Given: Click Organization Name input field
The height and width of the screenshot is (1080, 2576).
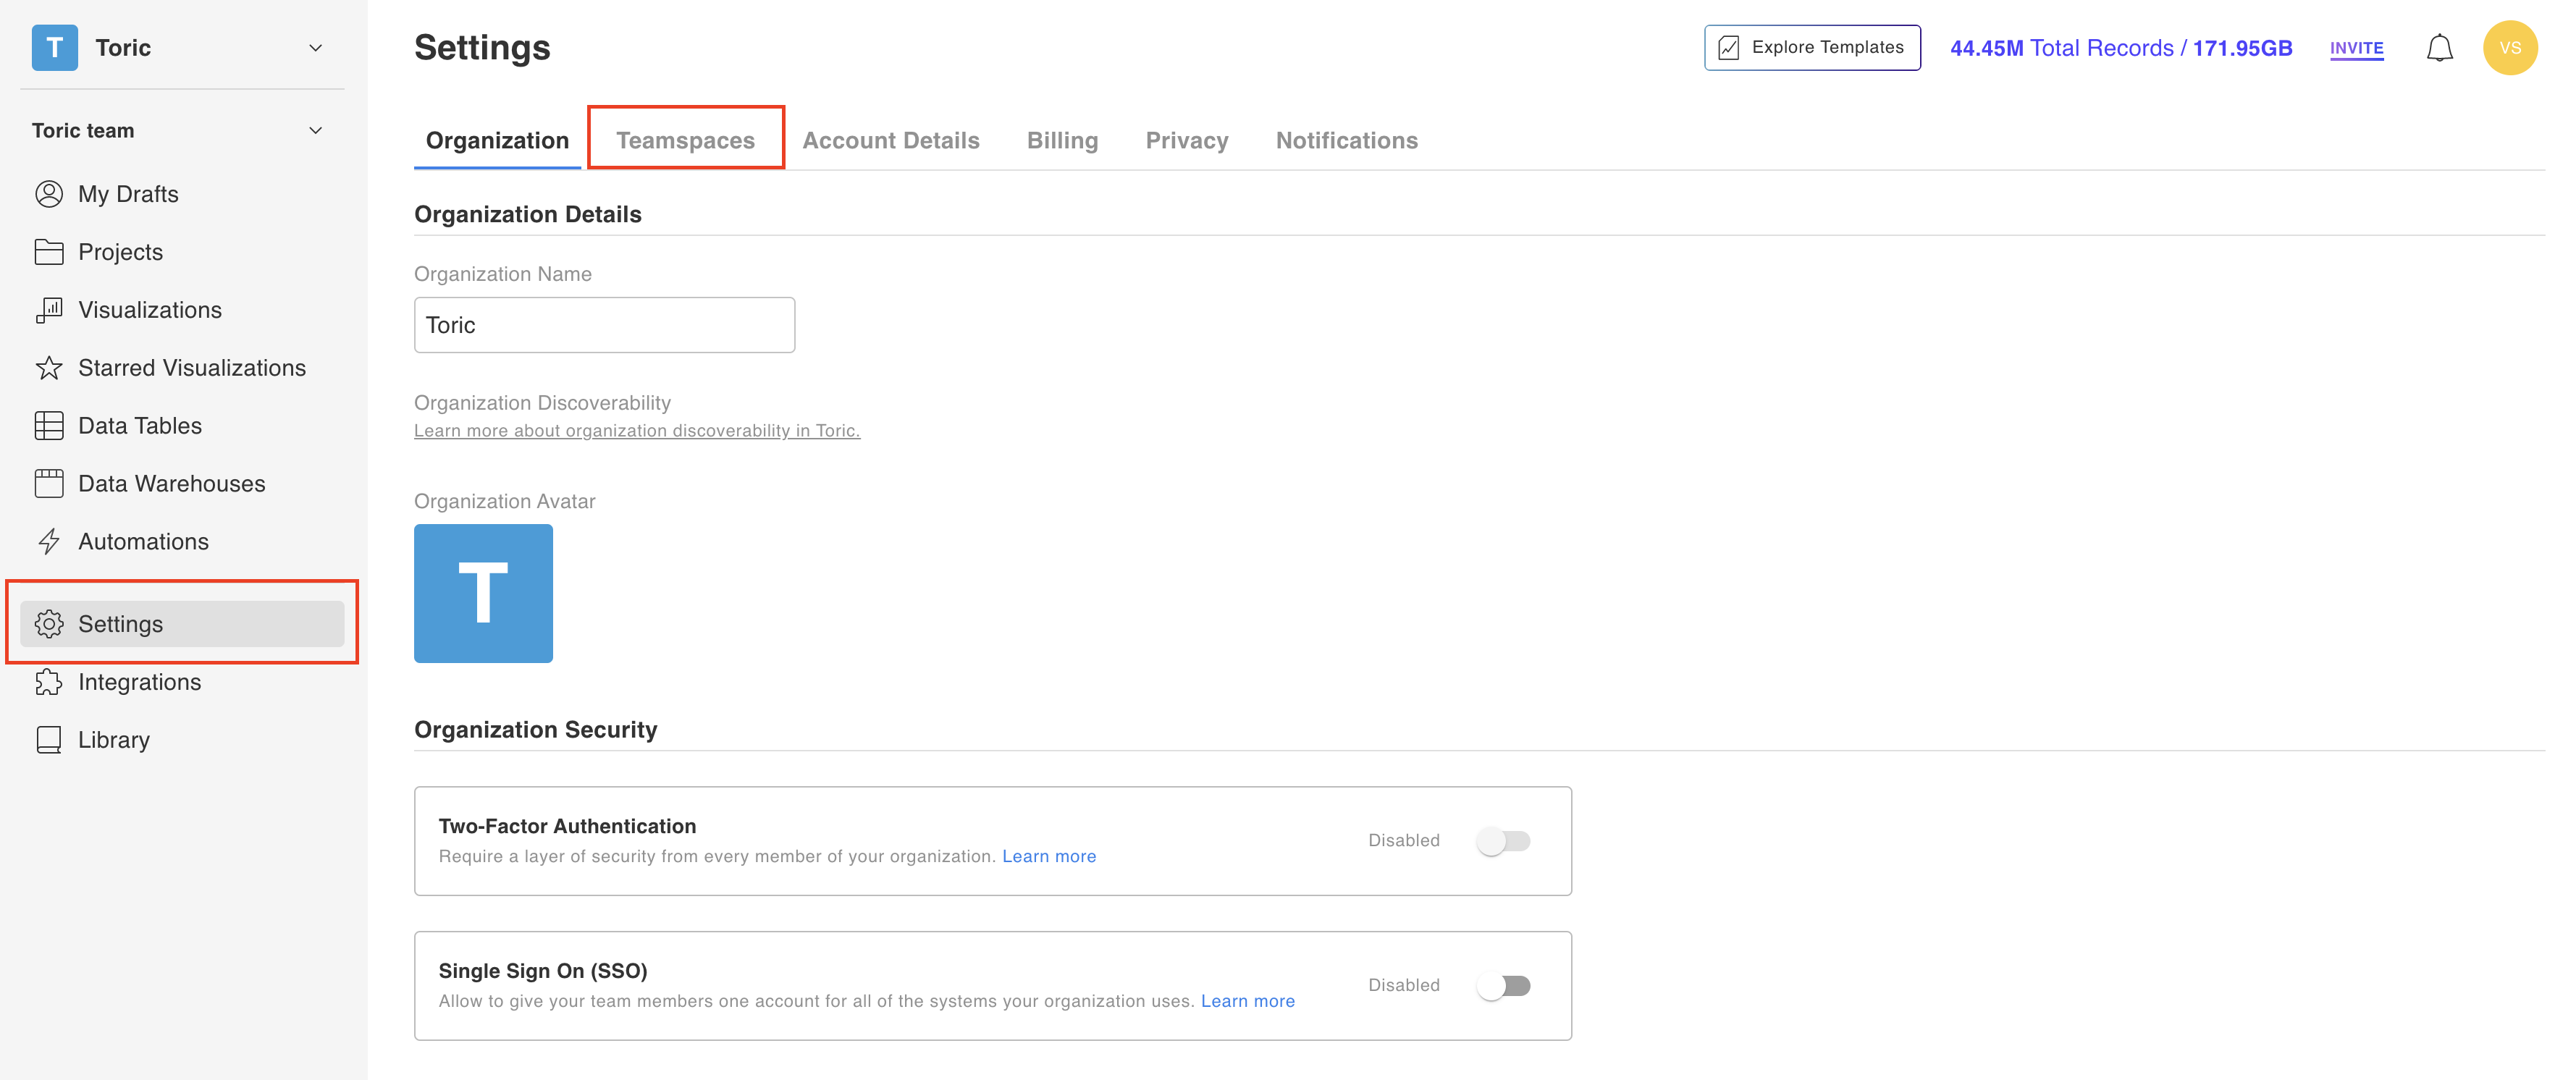Looking at the screenshot, I should pos(604,325).
